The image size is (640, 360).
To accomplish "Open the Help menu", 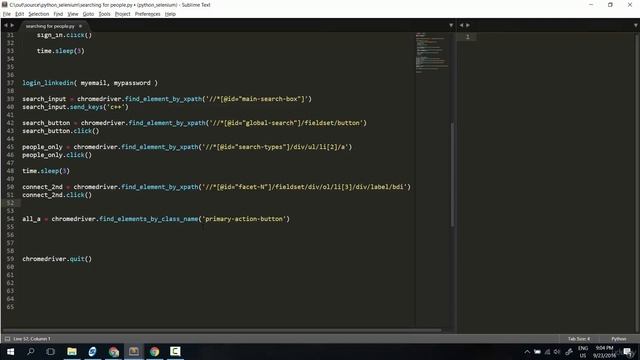I will [x=170, y=14].
